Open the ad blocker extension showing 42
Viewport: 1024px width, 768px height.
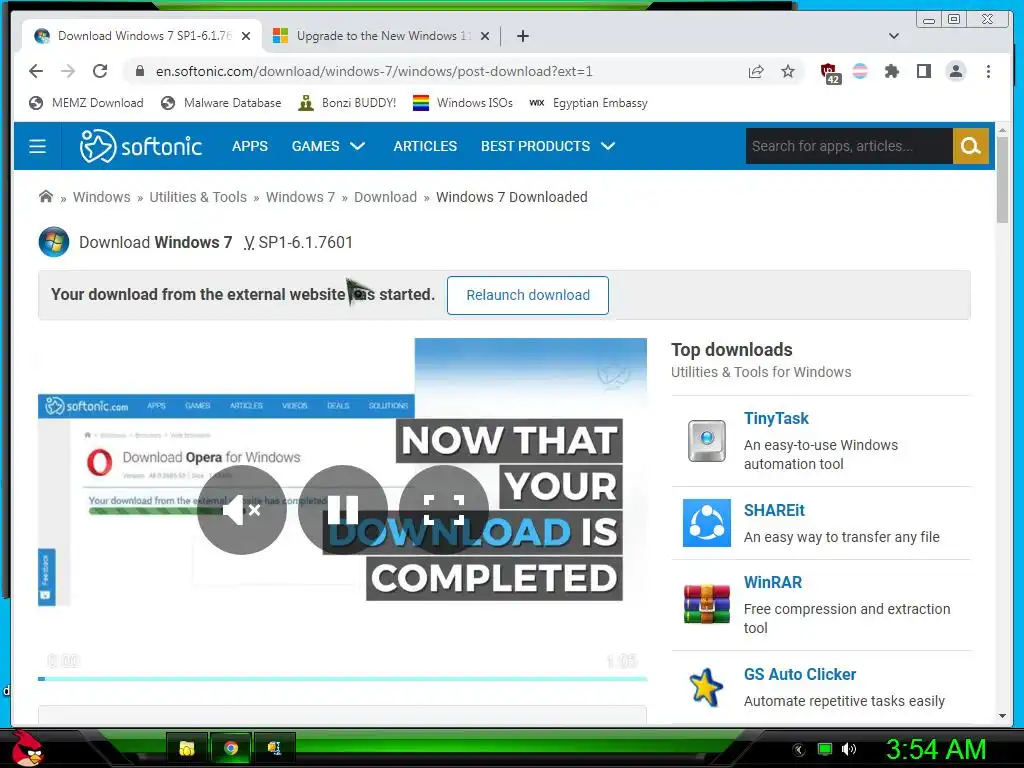point(829,72)
